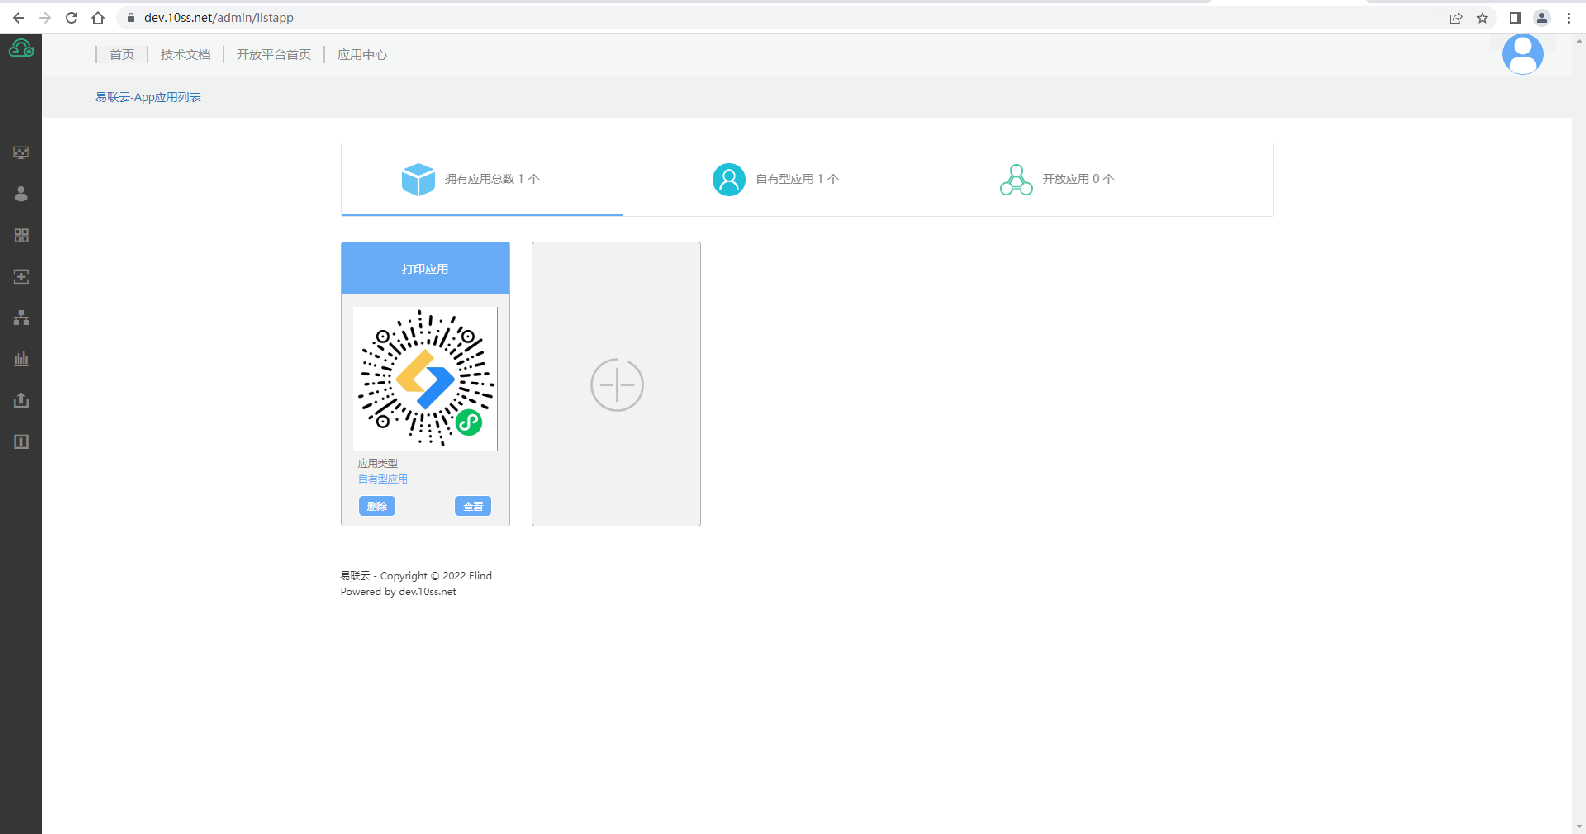Open browser side panel
Image resolution: width=1586 pixels, height=834 pixels.
pyautogui.click(x=1515, y=18)
